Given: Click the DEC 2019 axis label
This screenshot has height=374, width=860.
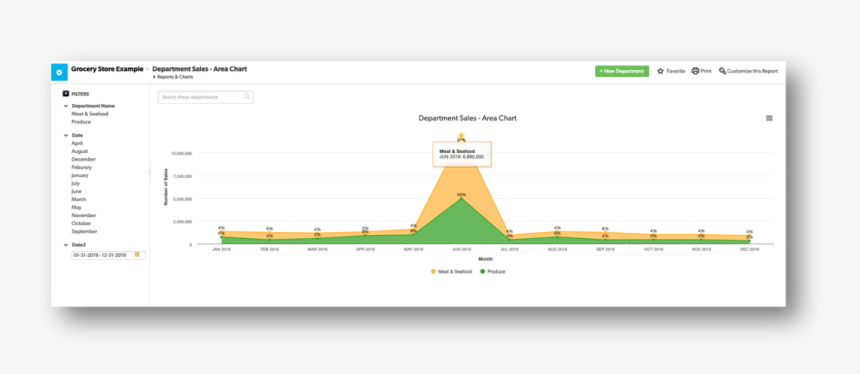Looking at the screenshot, I should [x=749, y=250].
